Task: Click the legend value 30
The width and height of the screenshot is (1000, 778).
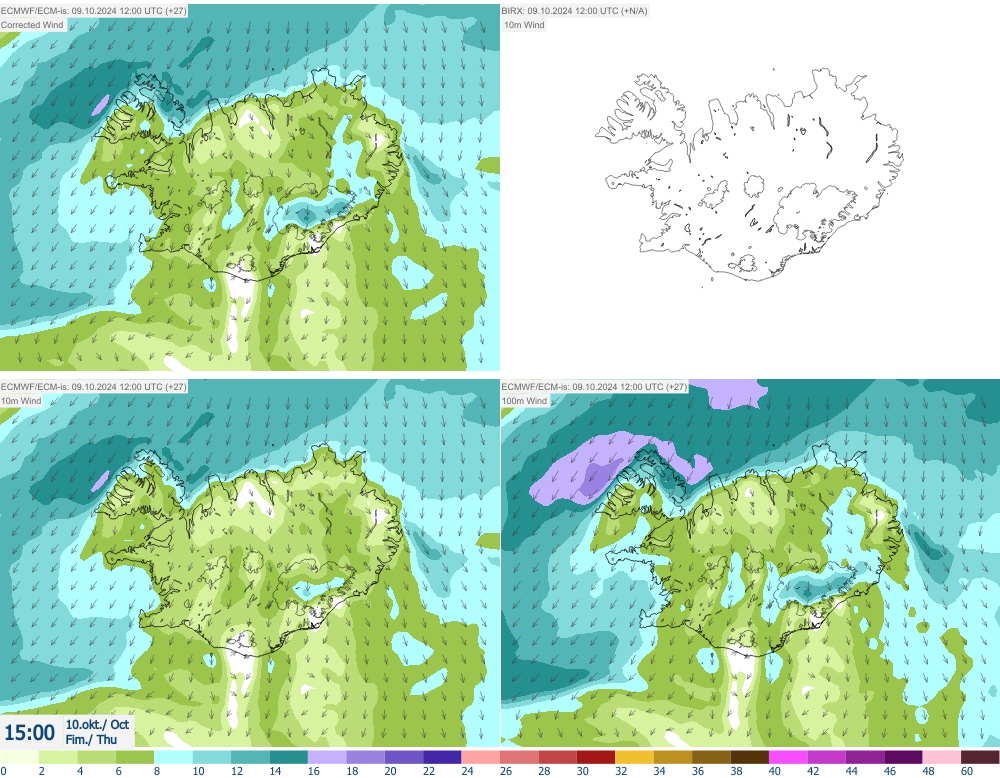Action: (x=583, y=771)
